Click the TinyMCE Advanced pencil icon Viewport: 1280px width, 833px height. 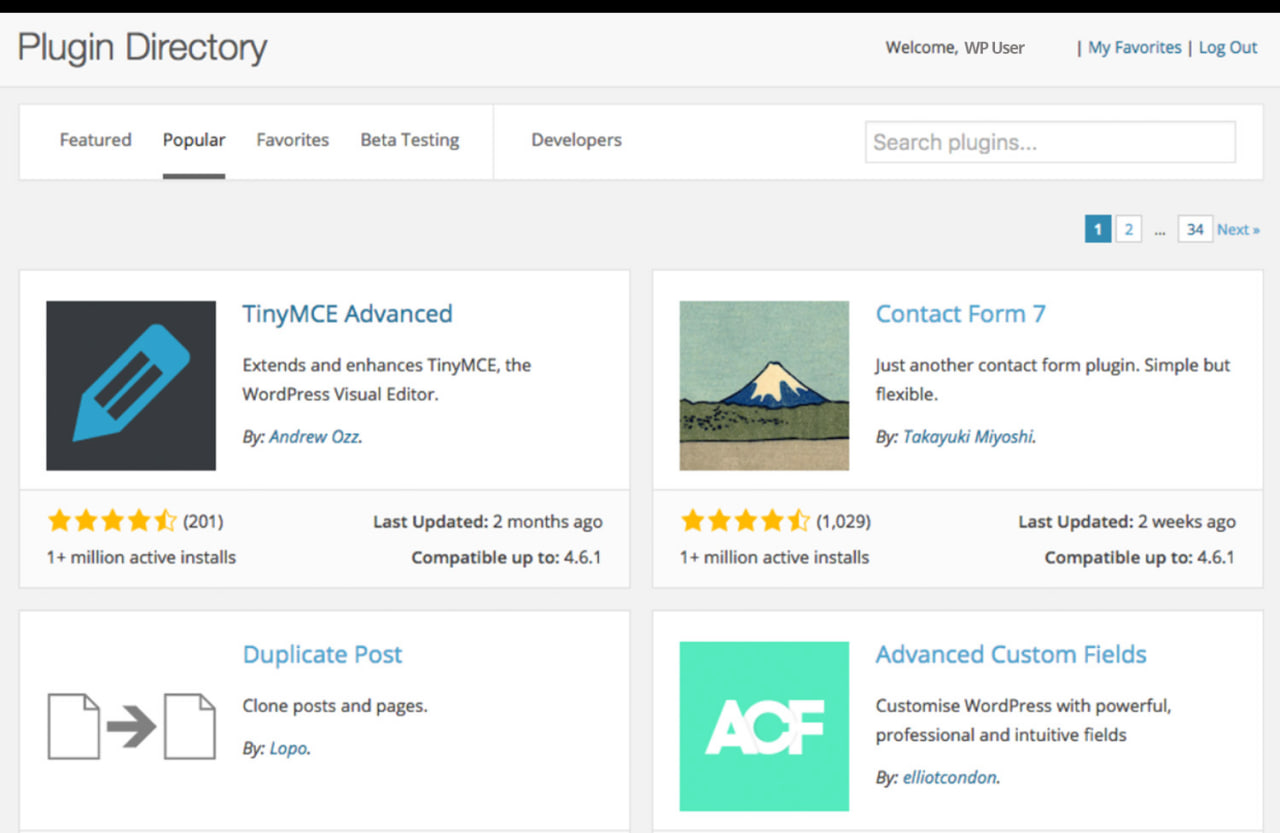(x=131, y=385)
